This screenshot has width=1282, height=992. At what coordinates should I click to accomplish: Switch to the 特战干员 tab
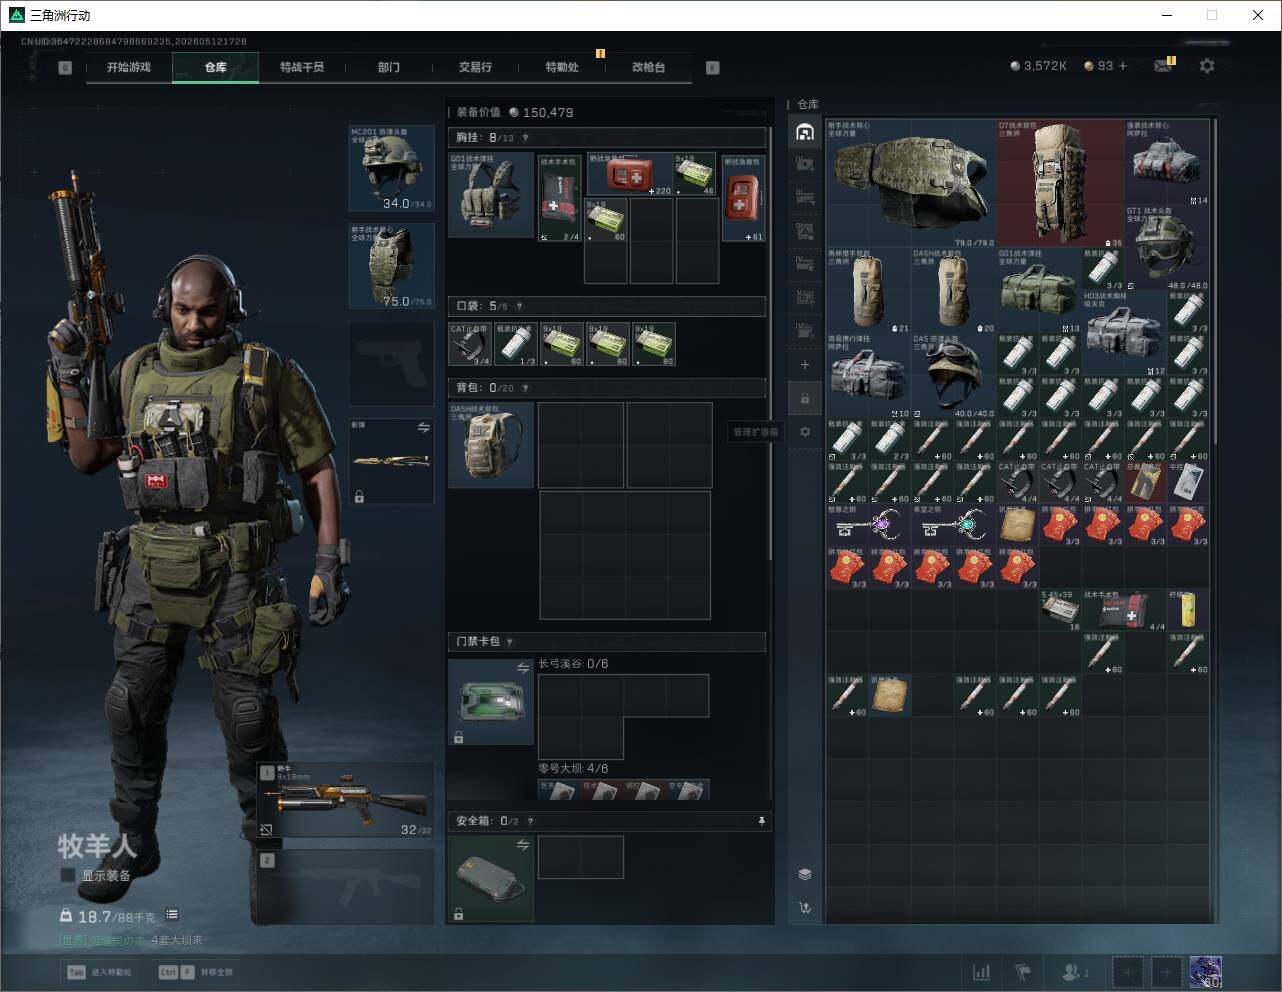(302, 67)
